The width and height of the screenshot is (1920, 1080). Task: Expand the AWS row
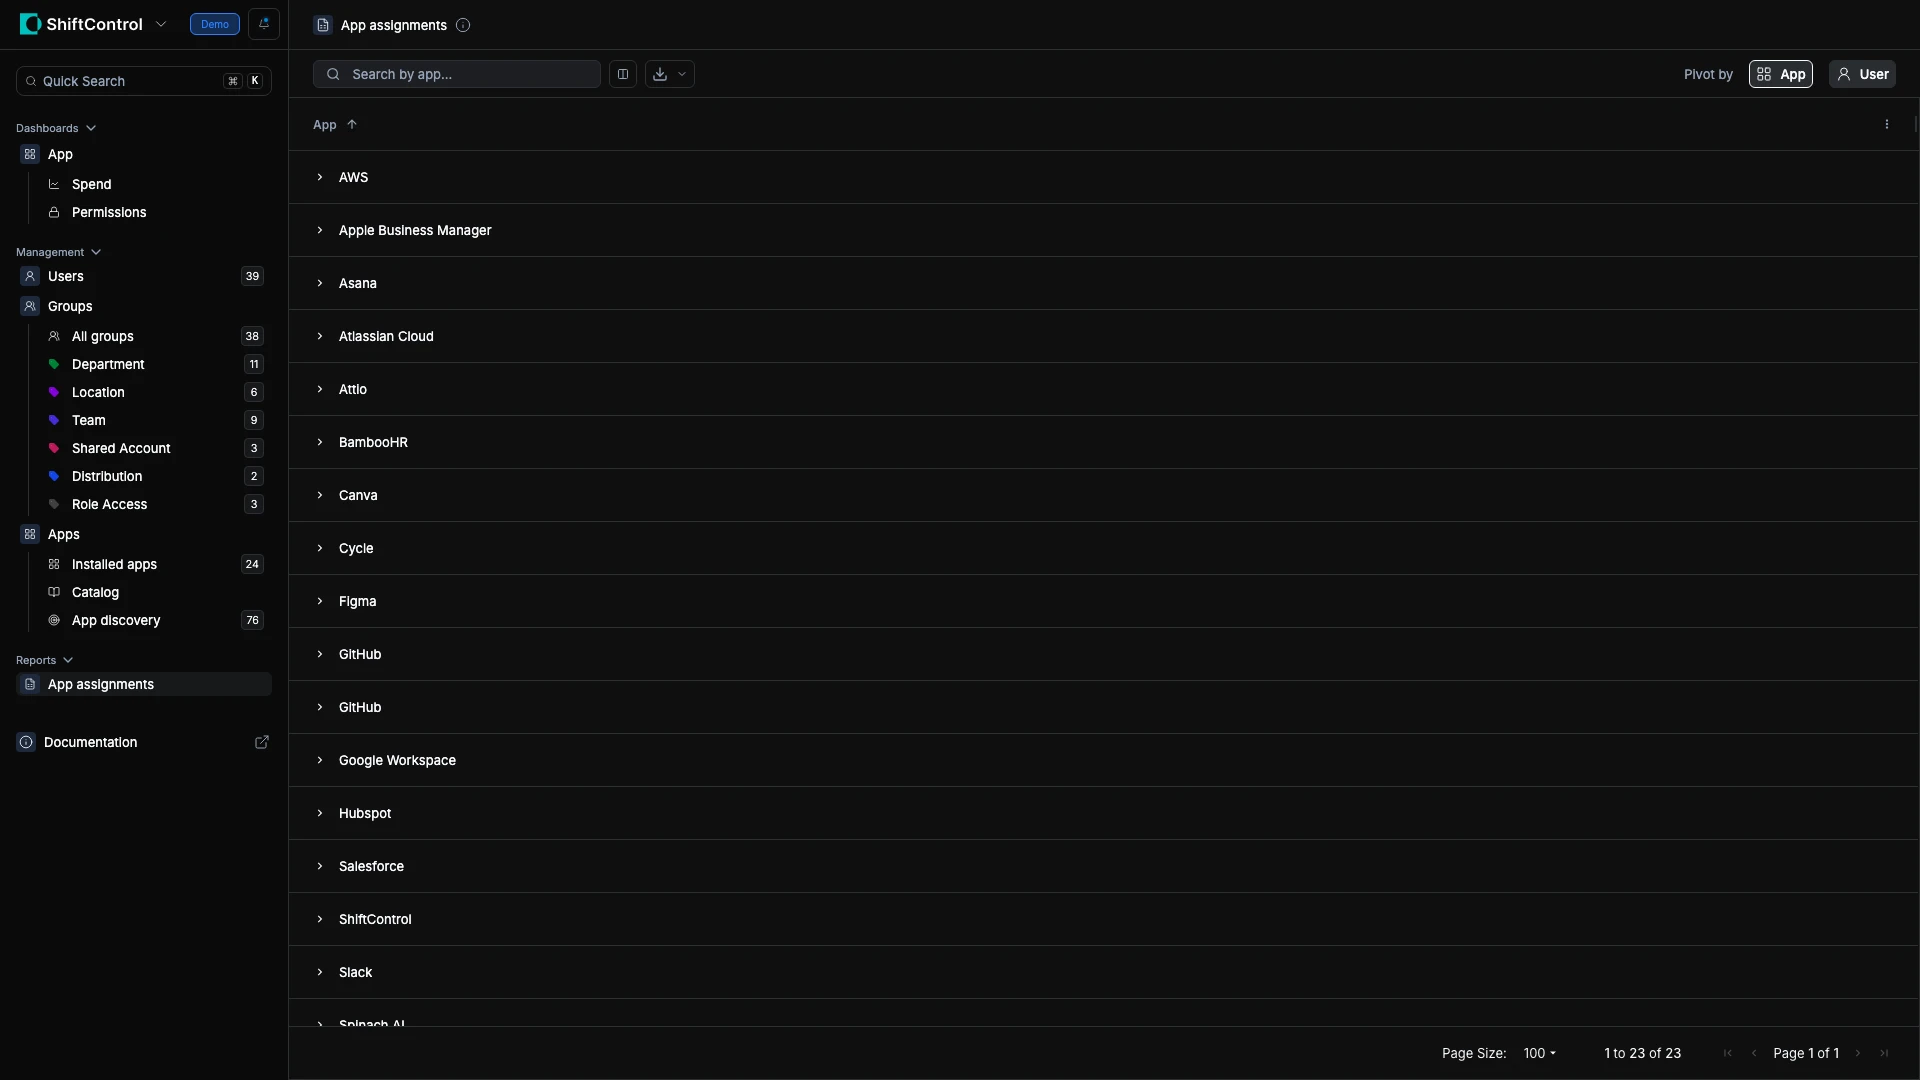320,177
